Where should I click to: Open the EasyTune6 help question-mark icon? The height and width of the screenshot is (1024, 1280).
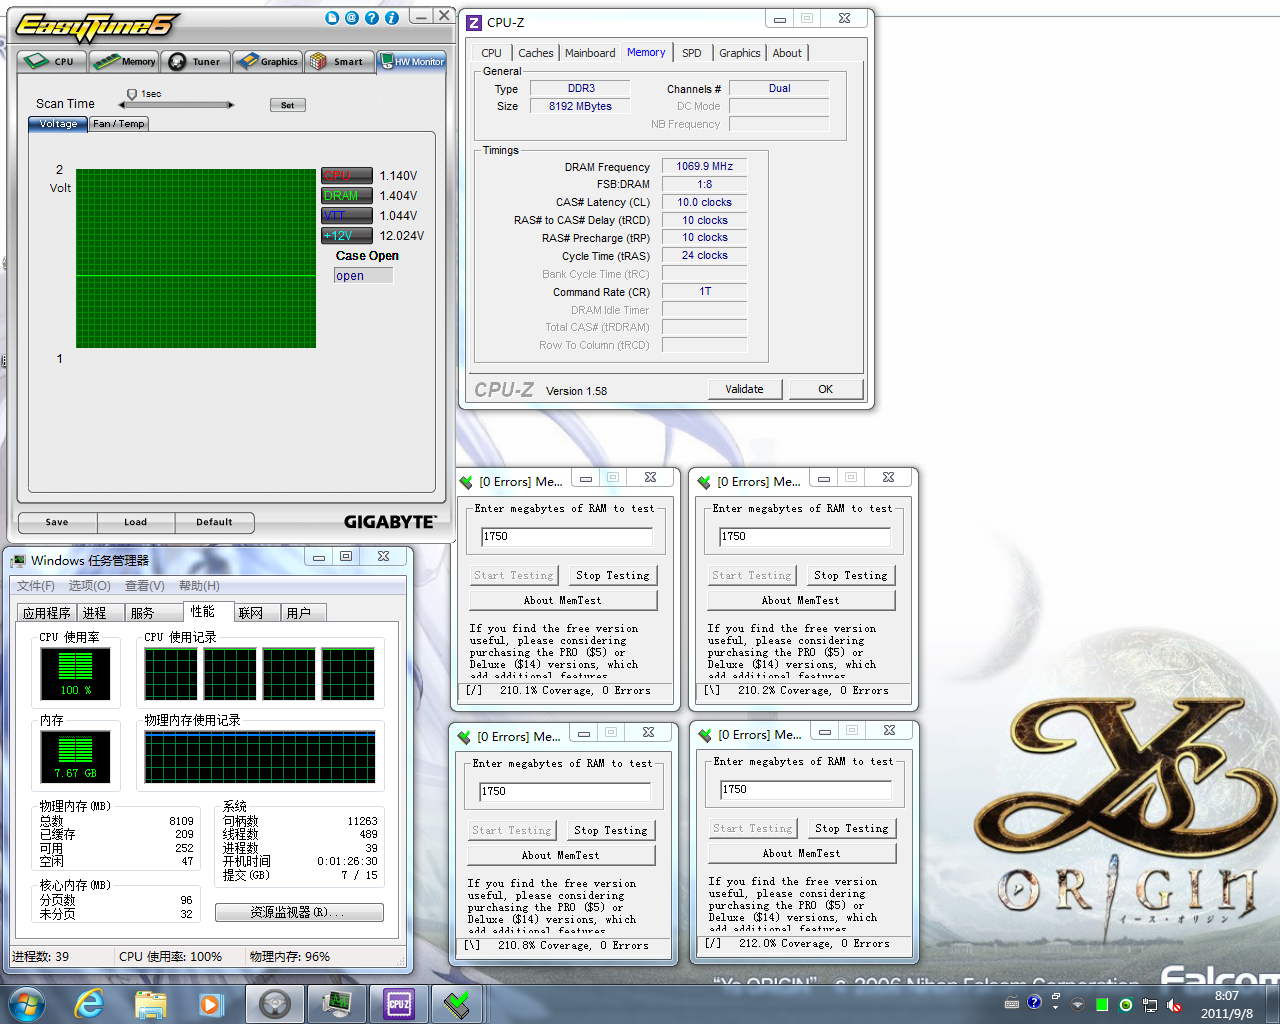[x=372, y=18]
